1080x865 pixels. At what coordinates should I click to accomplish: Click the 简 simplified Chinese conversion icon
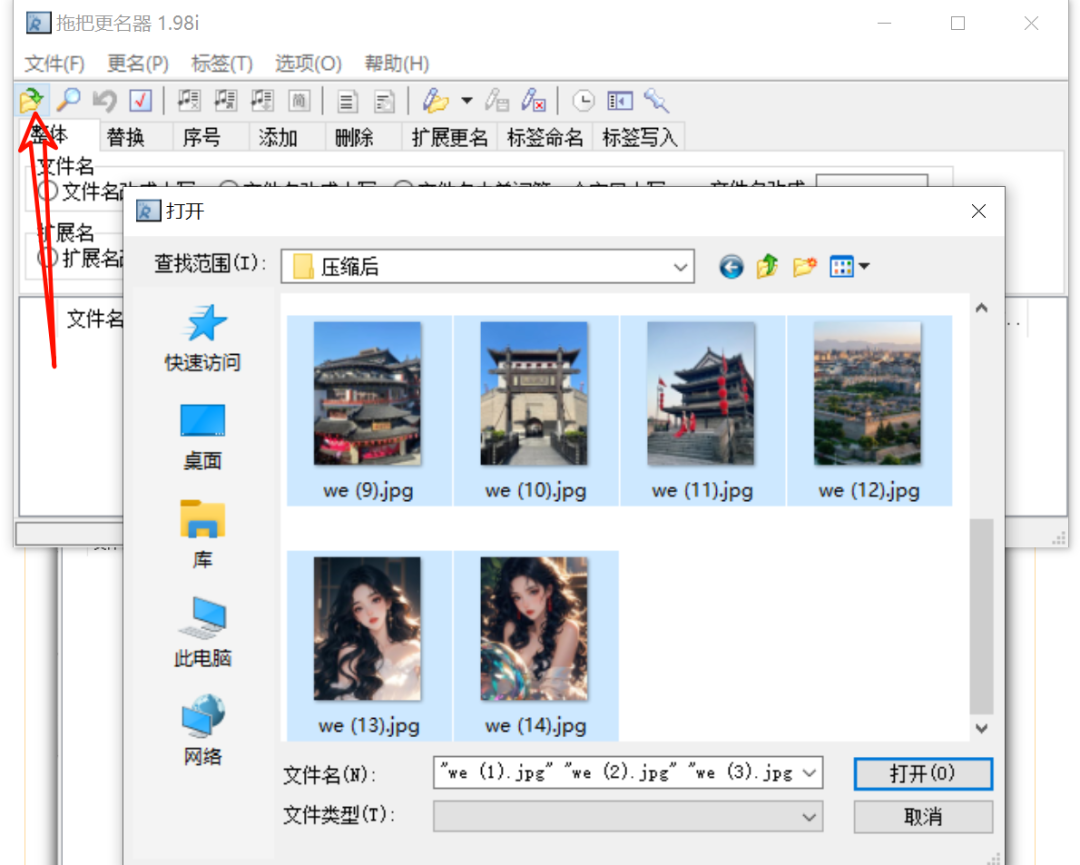pos(299,101)
